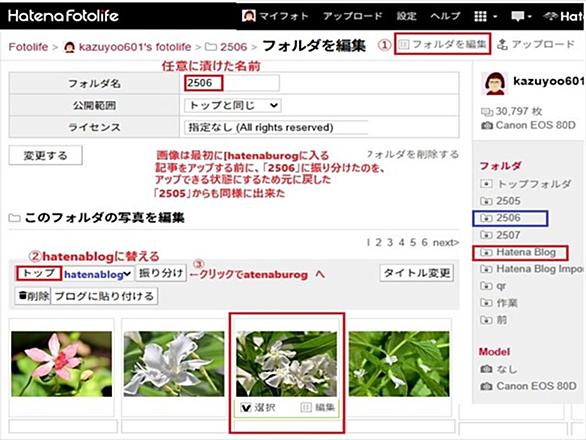Go to page 2 of photos
This screenshot has width=586, height=440.
(x=379, y=243)
